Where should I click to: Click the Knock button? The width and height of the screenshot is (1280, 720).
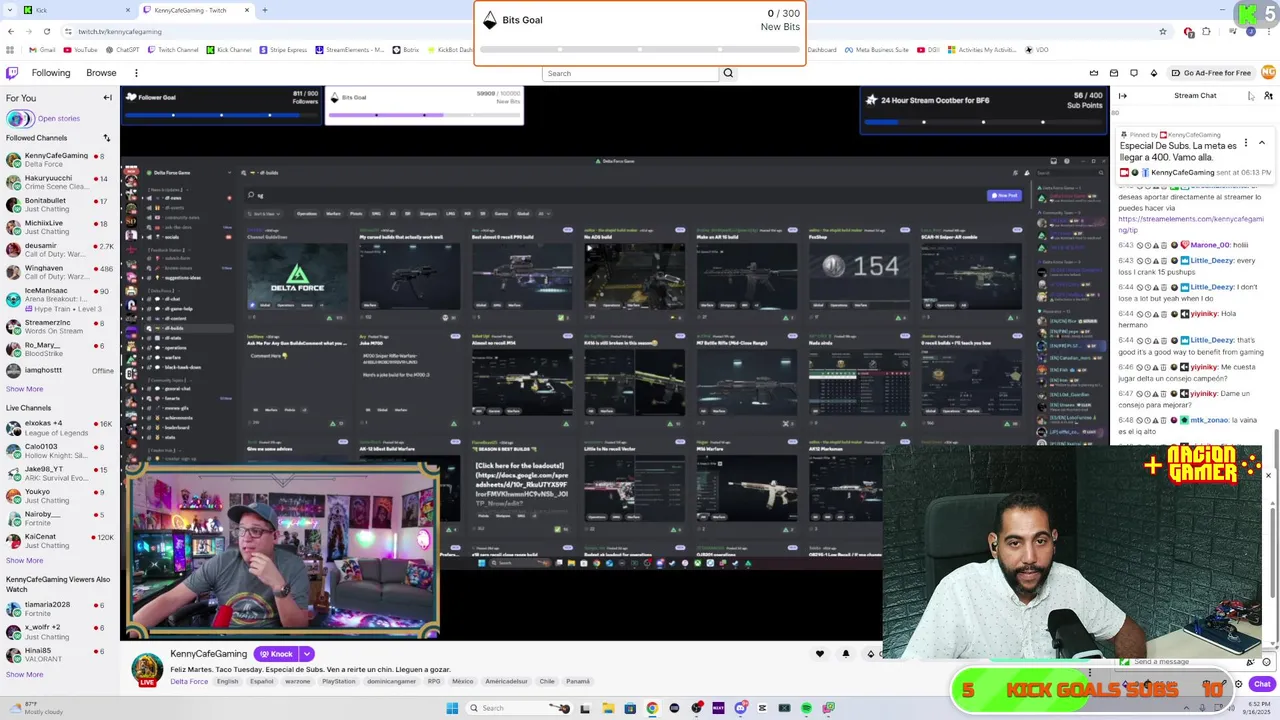tap(275, 654)
